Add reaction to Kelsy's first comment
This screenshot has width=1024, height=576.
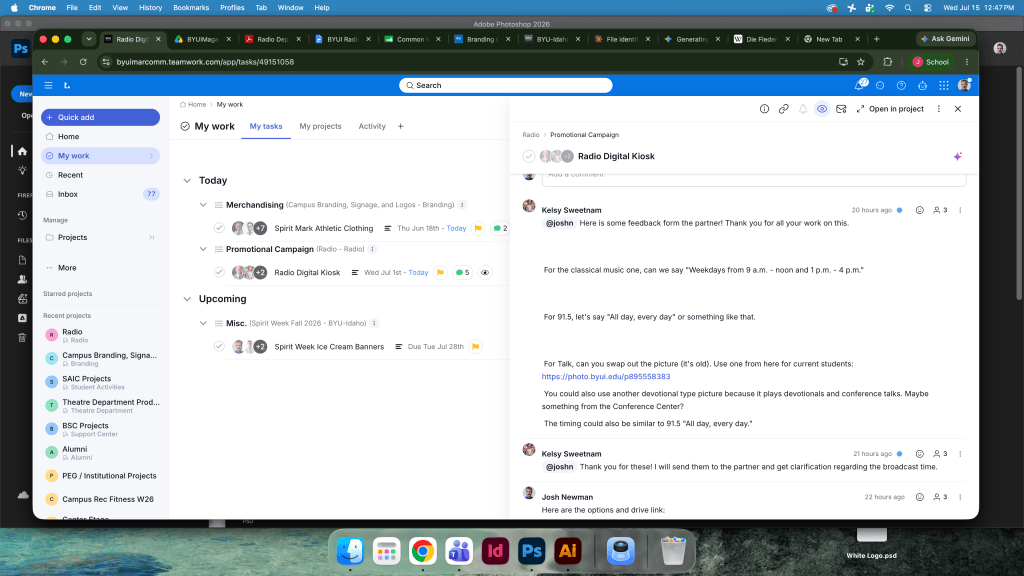tap(920, 210)
